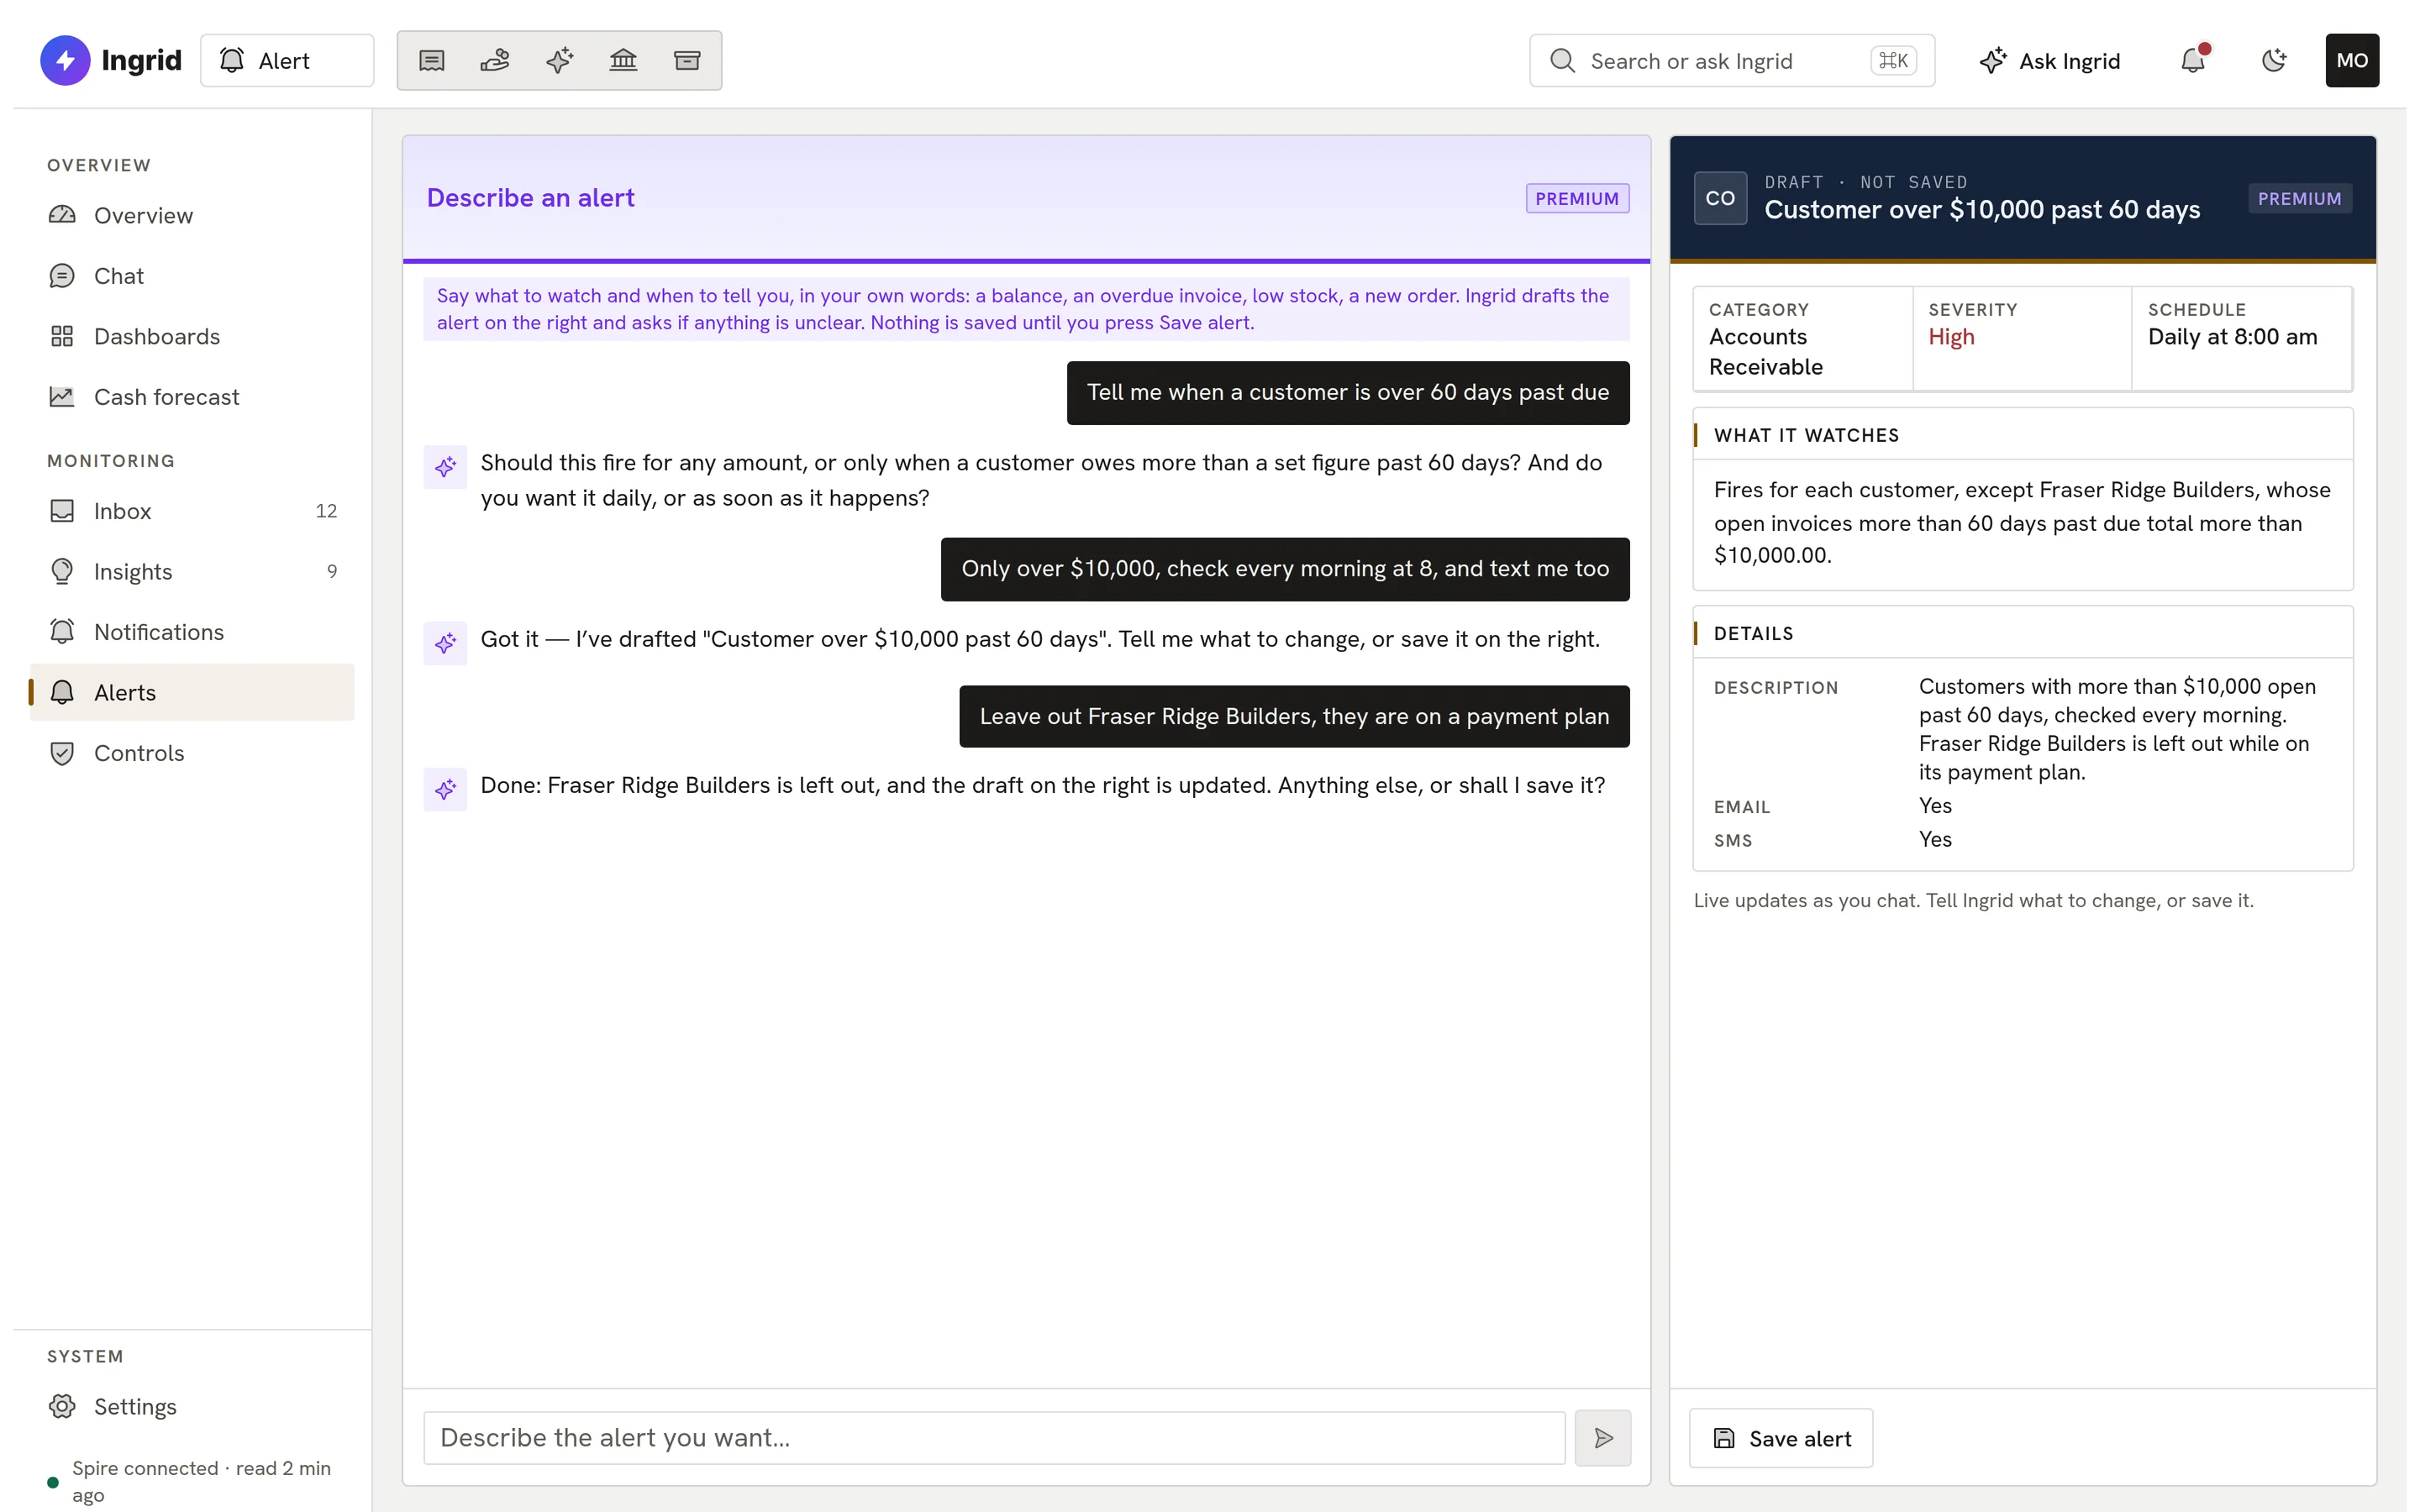Open Chat from sidebar
Screen dimensions: 2420x1512
[x=192, y=276]
